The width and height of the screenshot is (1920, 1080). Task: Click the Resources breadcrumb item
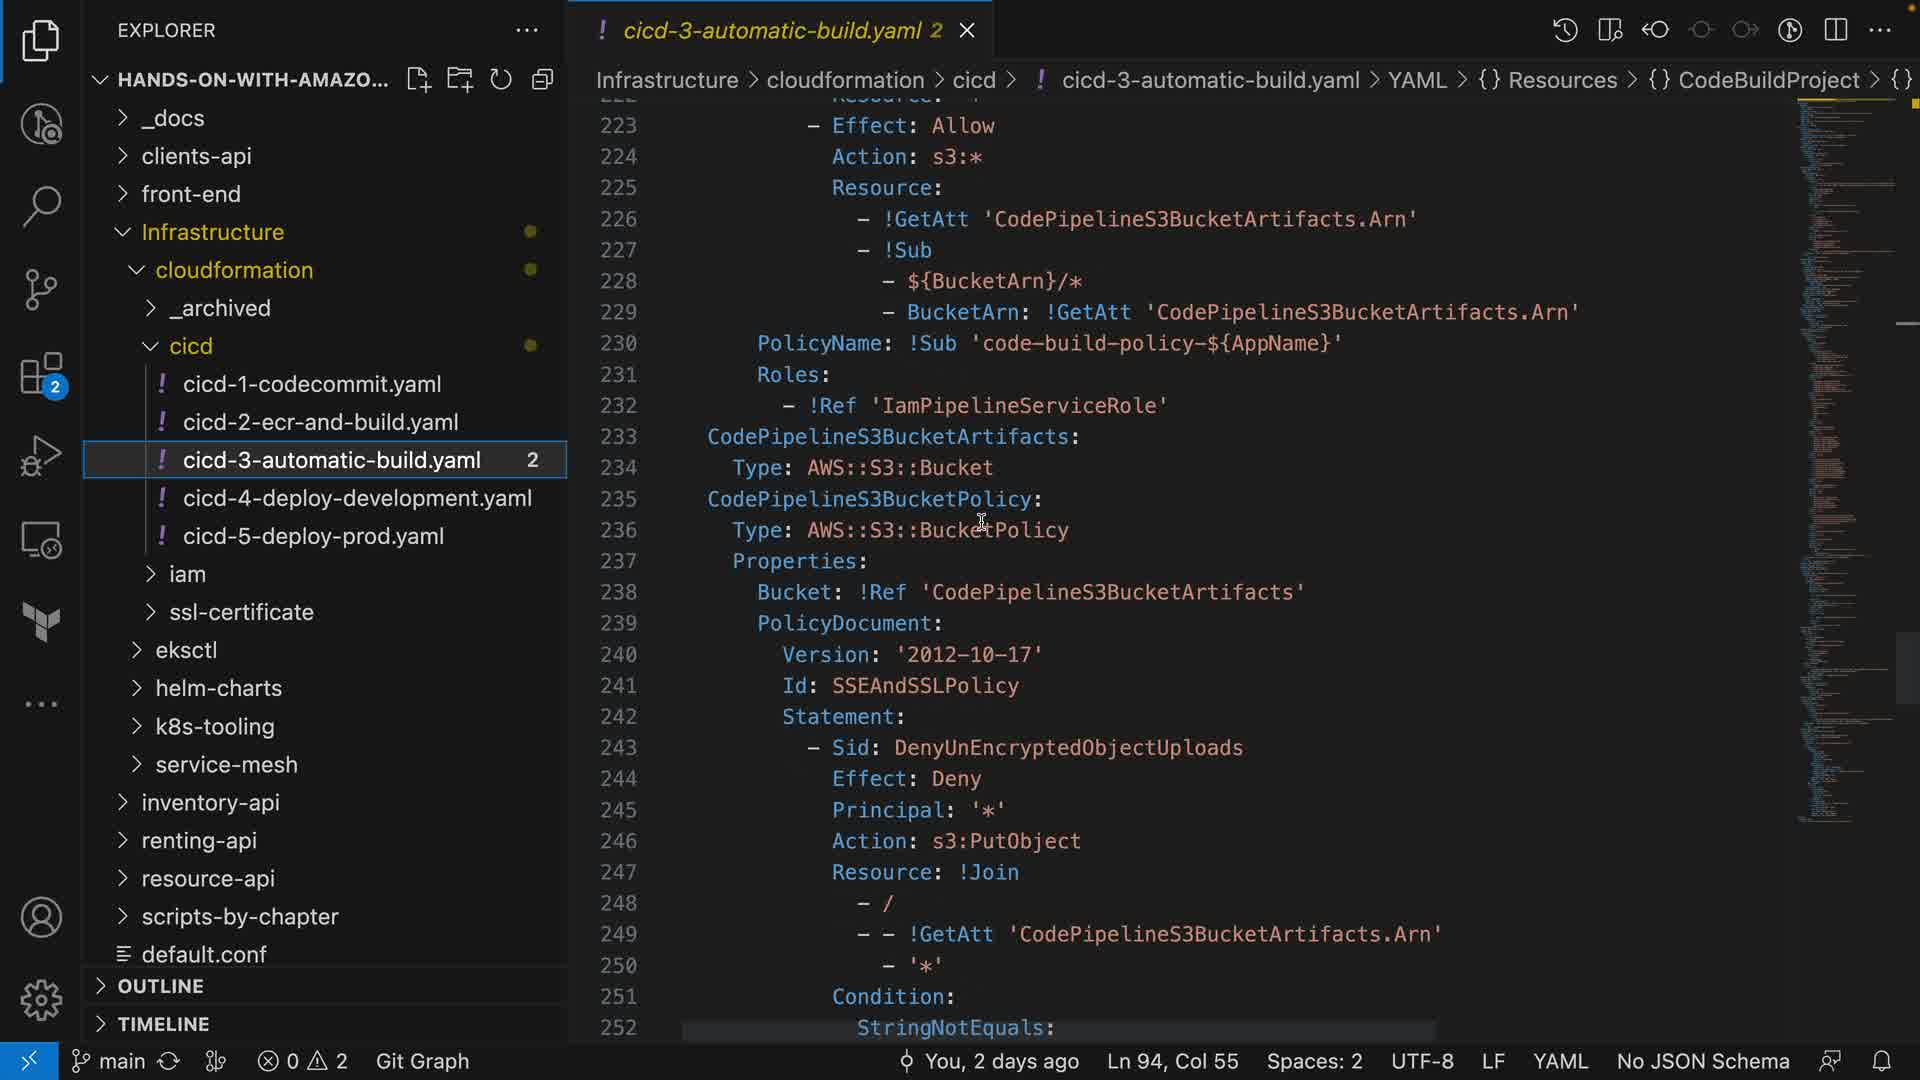[1562, 80]
